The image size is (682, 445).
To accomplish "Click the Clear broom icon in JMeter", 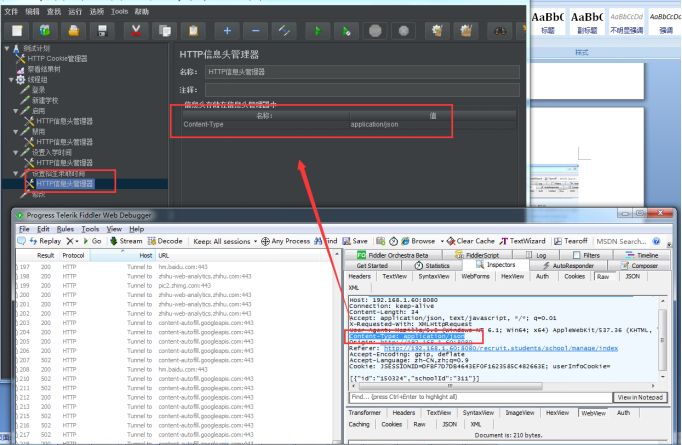I will 437,31.
